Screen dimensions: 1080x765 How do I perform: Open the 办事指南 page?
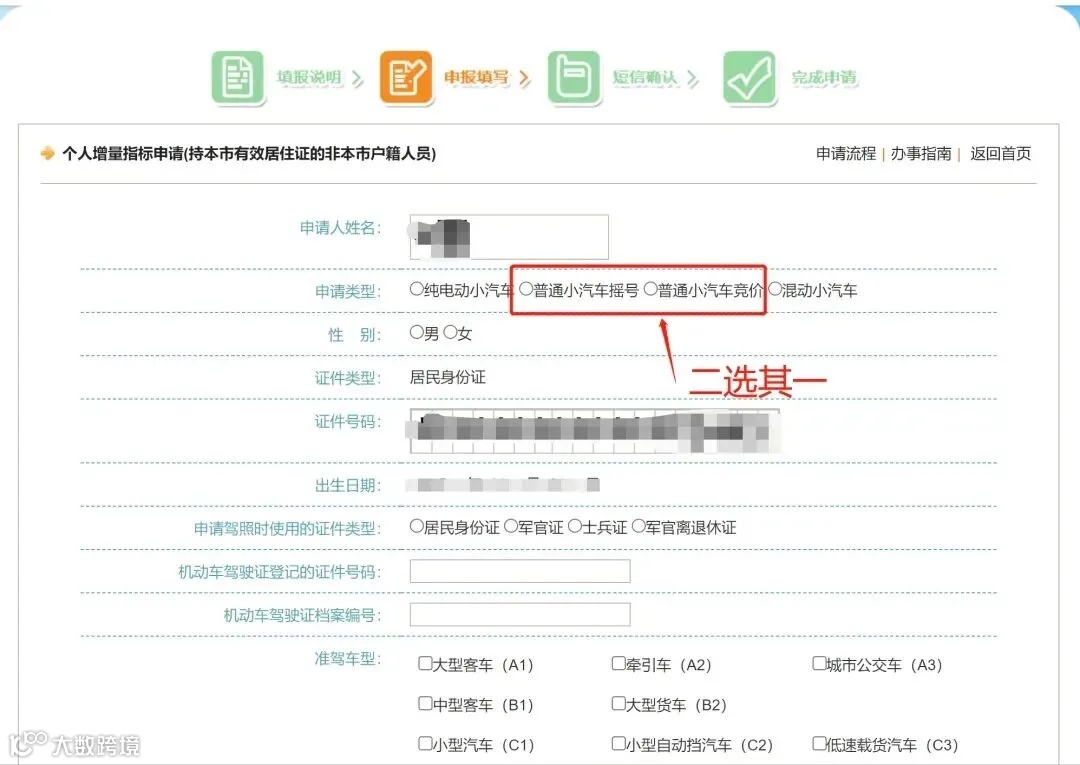click(x=921, y=154)
